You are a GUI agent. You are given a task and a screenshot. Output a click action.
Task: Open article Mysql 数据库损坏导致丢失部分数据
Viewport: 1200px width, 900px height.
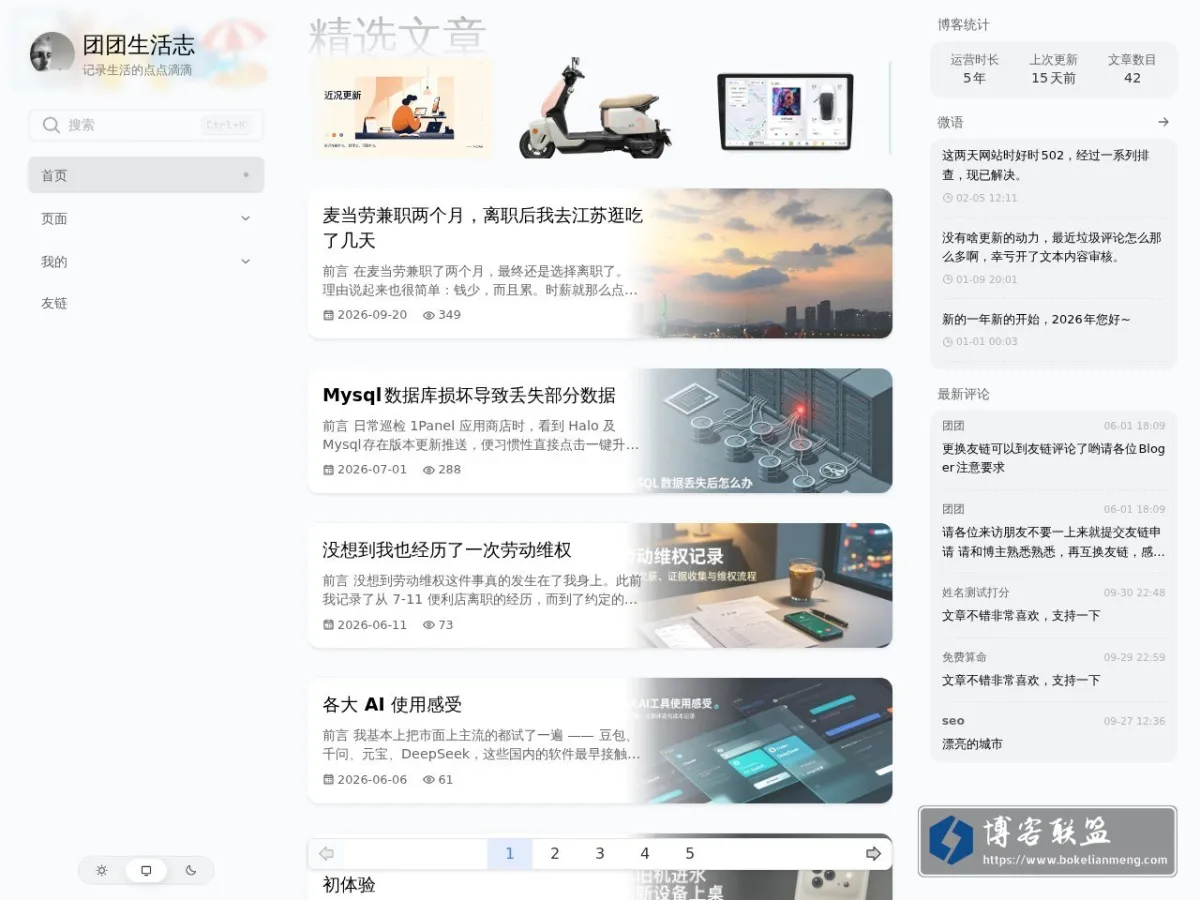469,395
